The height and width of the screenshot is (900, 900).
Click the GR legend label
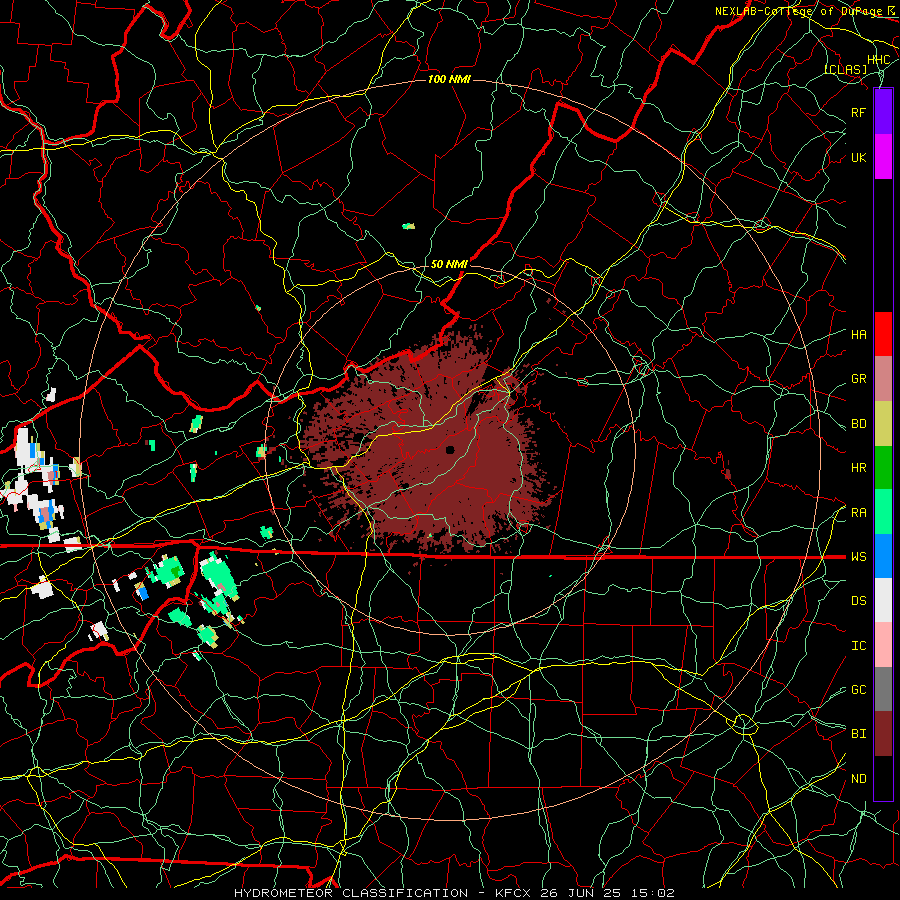click(x=859, y=379)
